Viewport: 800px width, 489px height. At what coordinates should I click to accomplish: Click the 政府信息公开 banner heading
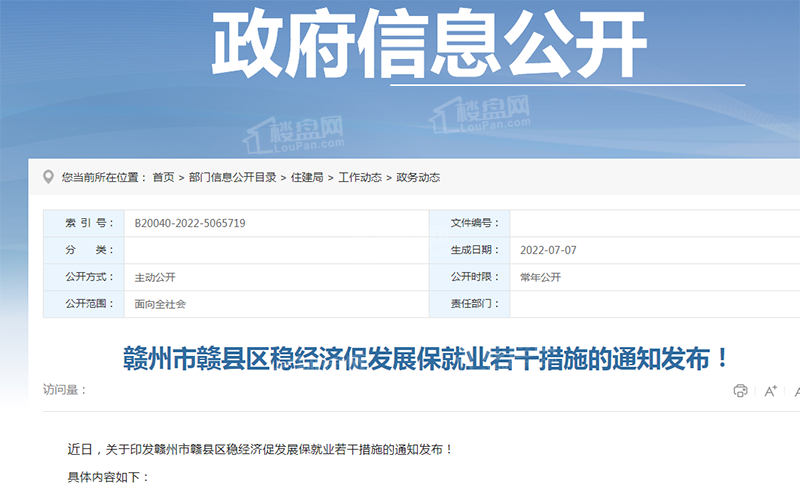429,44
